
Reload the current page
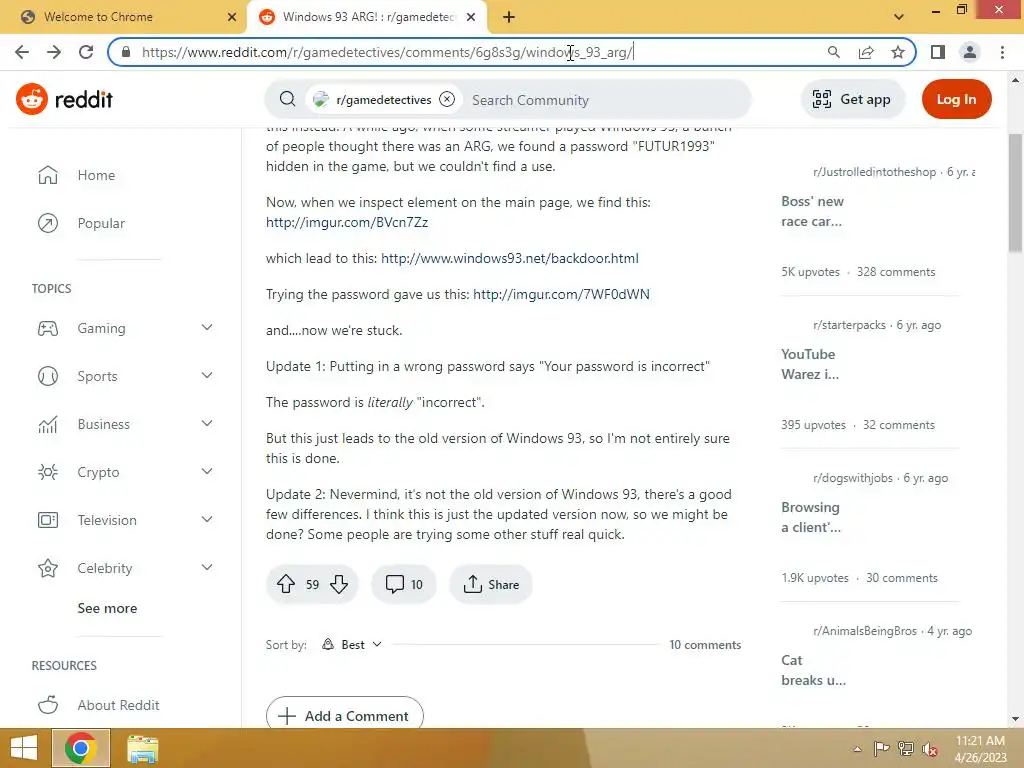(x=86, y=52)
